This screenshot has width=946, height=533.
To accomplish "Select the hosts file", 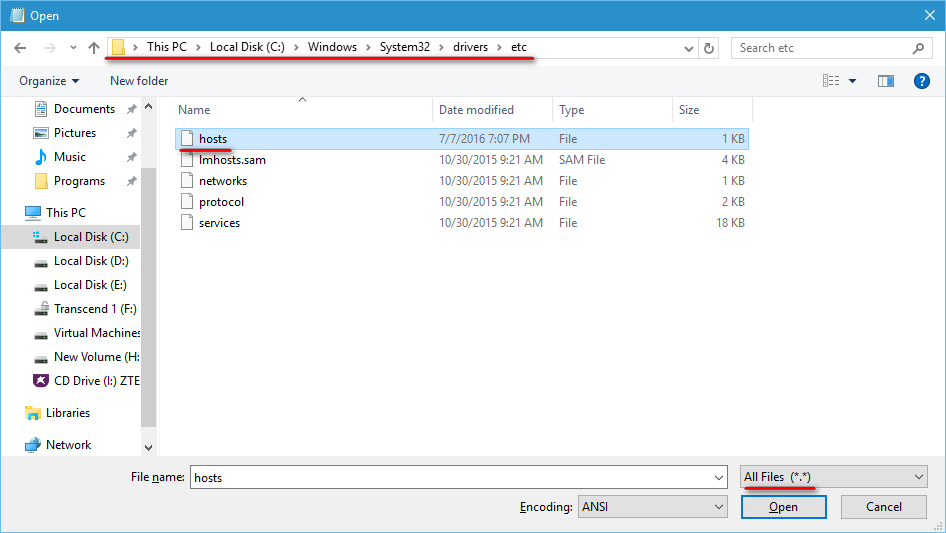I will (x=462, y=139).
